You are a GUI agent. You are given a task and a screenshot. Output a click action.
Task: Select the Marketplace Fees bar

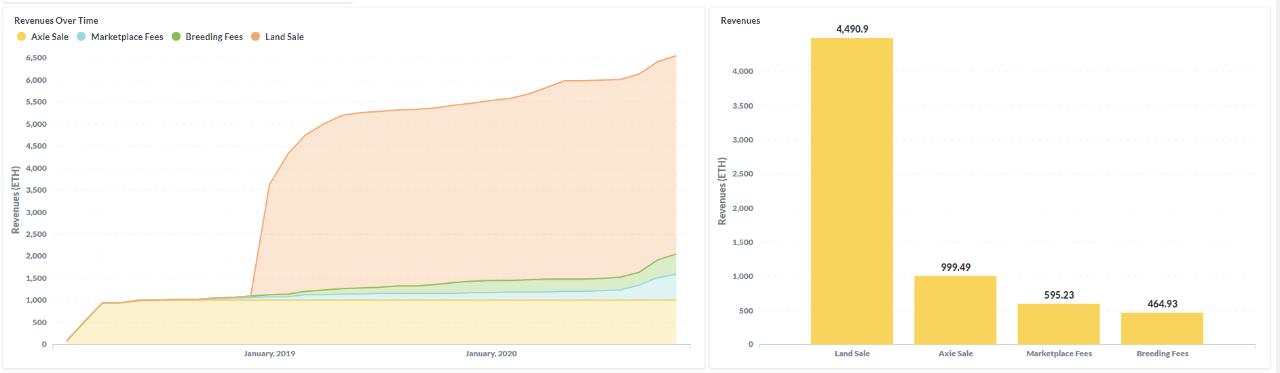[1058, 324]
